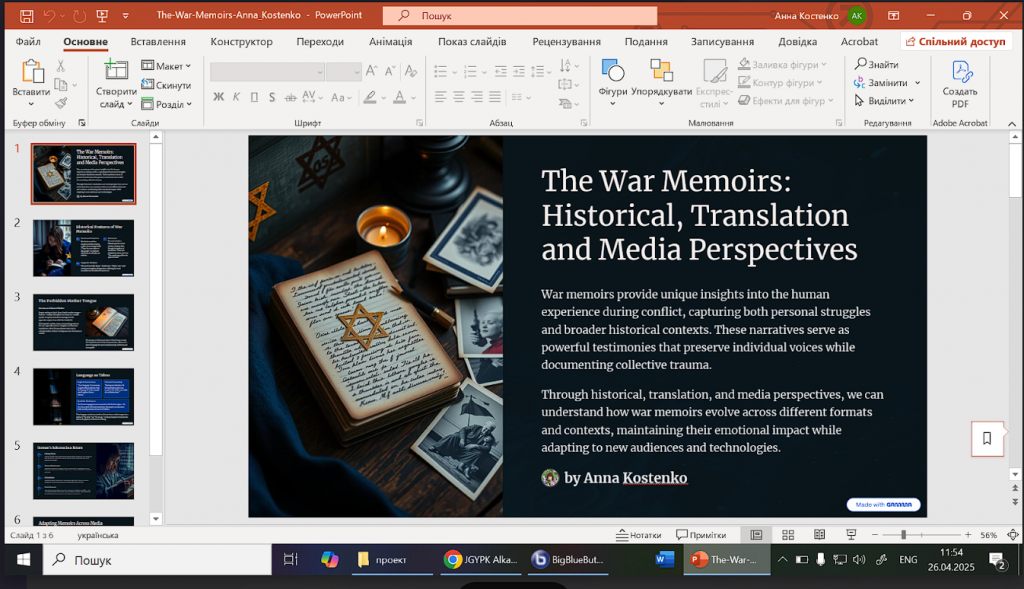Switch to Slide Sorter view
Viewport: 1024px width, 589px height.
(788, 535)
